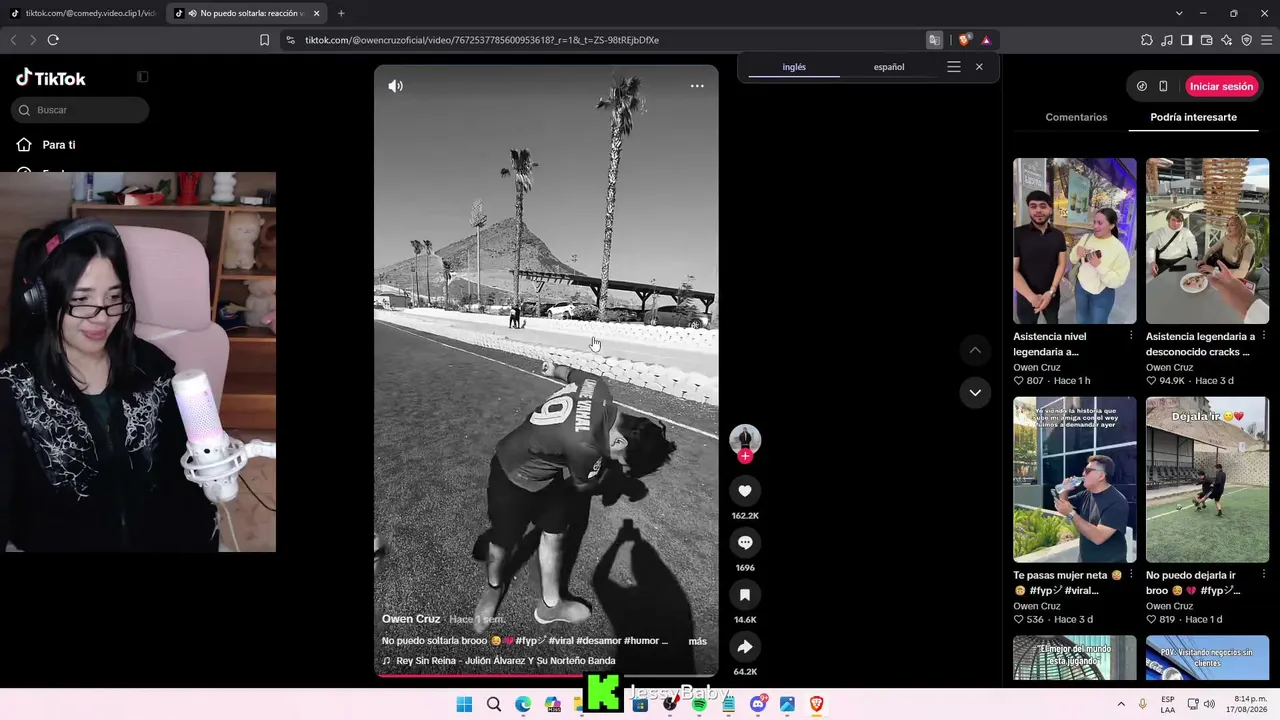Open options for 'No puedo dejarla ir' video
This screenshot has width=1280, height=720.
[1264, 575]
